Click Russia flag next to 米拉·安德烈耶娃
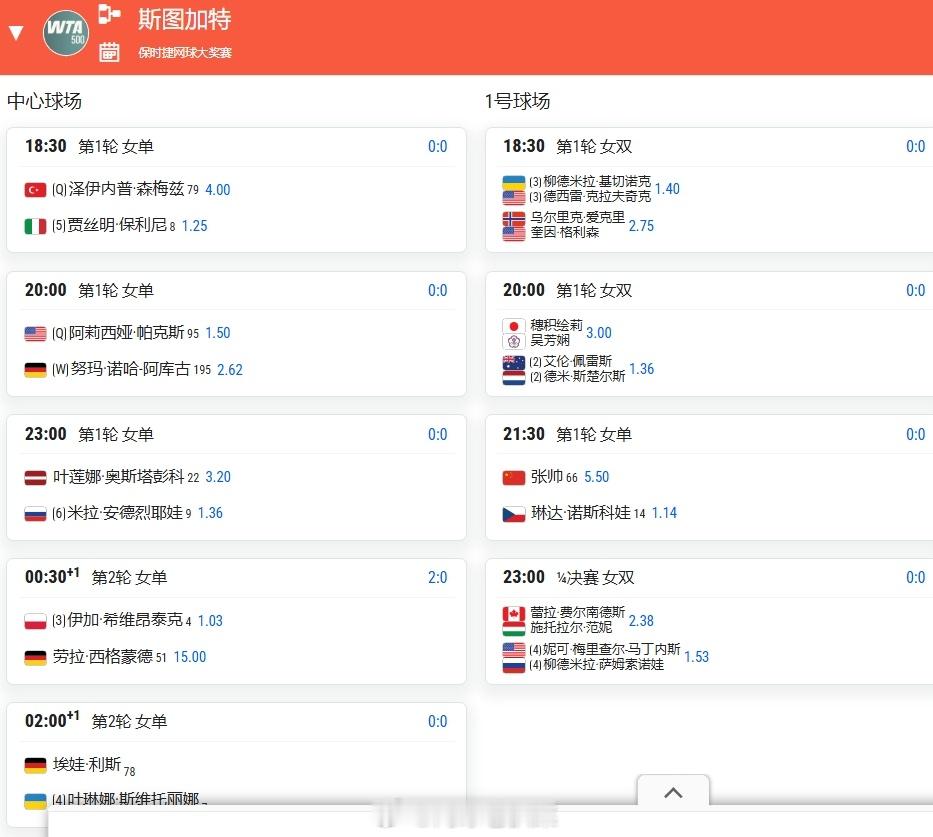The width and height of the screenshot is (933, 837). (35, 513)
